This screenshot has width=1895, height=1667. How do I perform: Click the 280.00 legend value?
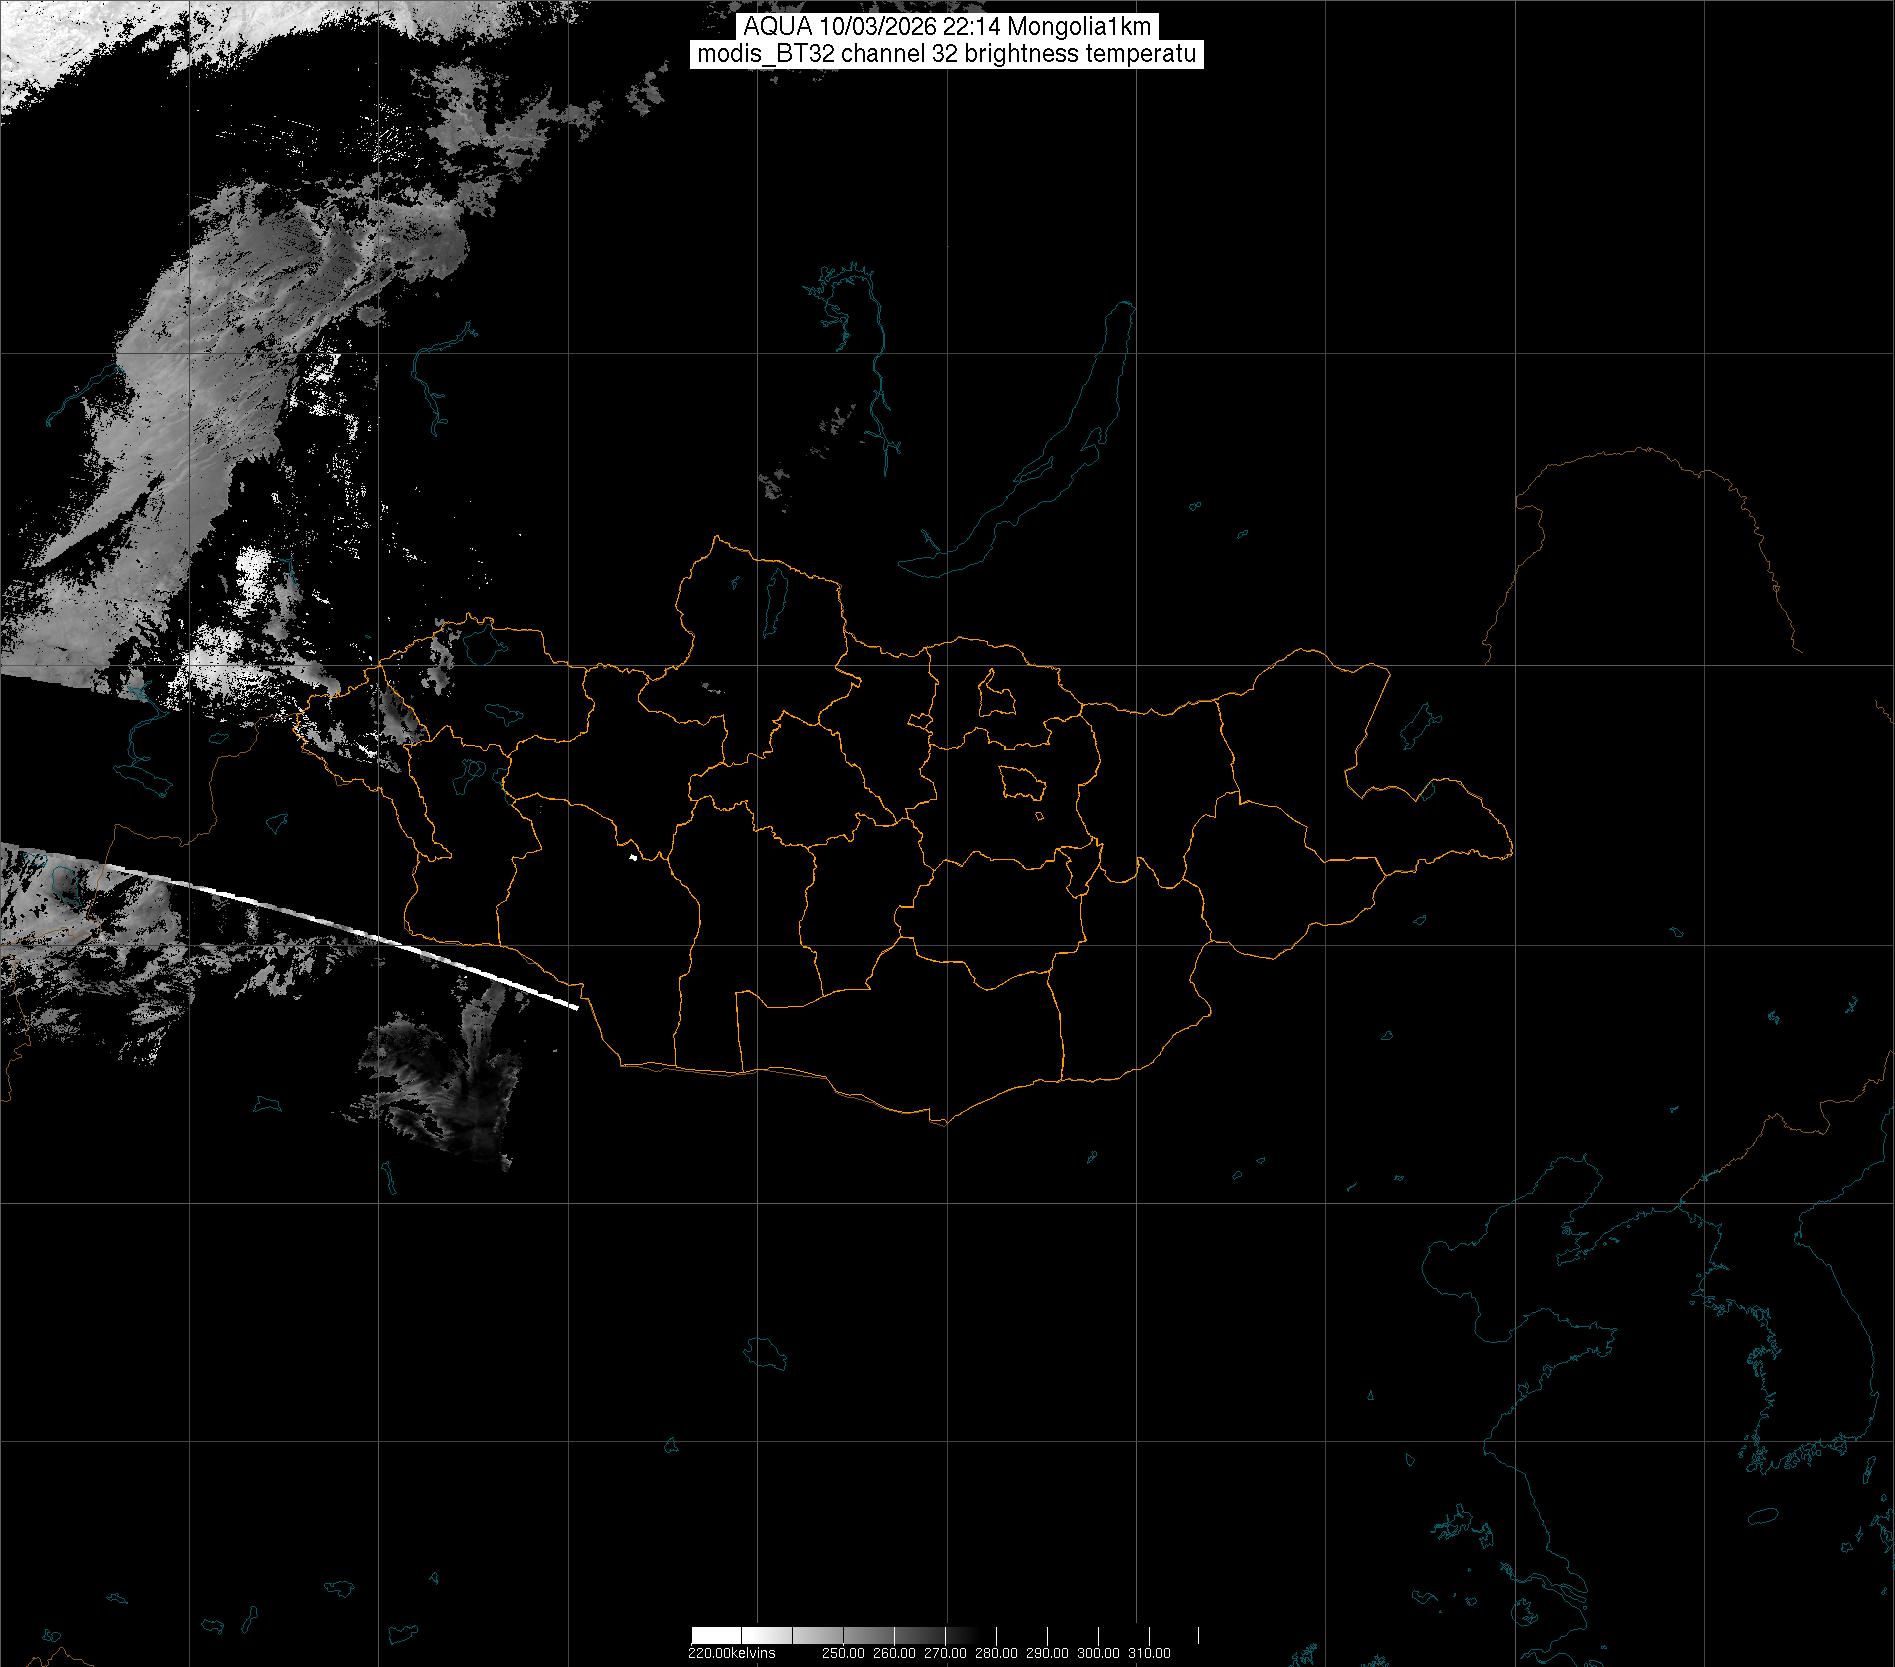click(x=996, y=1653)
